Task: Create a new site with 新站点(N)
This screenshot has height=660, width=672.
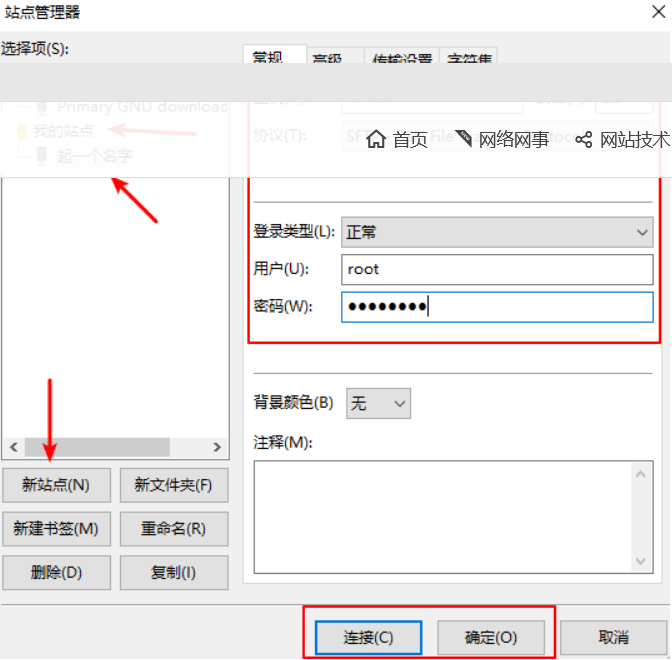Action: (x=56, y=485)
